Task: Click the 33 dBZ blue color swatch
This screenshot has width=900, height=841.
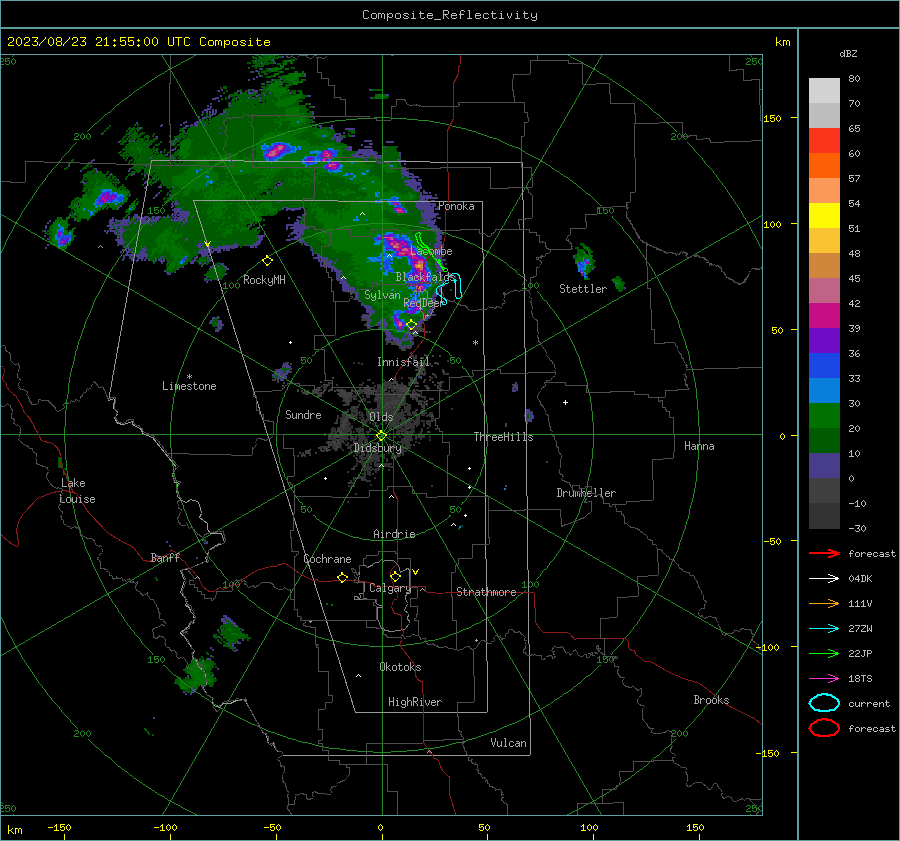Action: click(x=824, y=390)
